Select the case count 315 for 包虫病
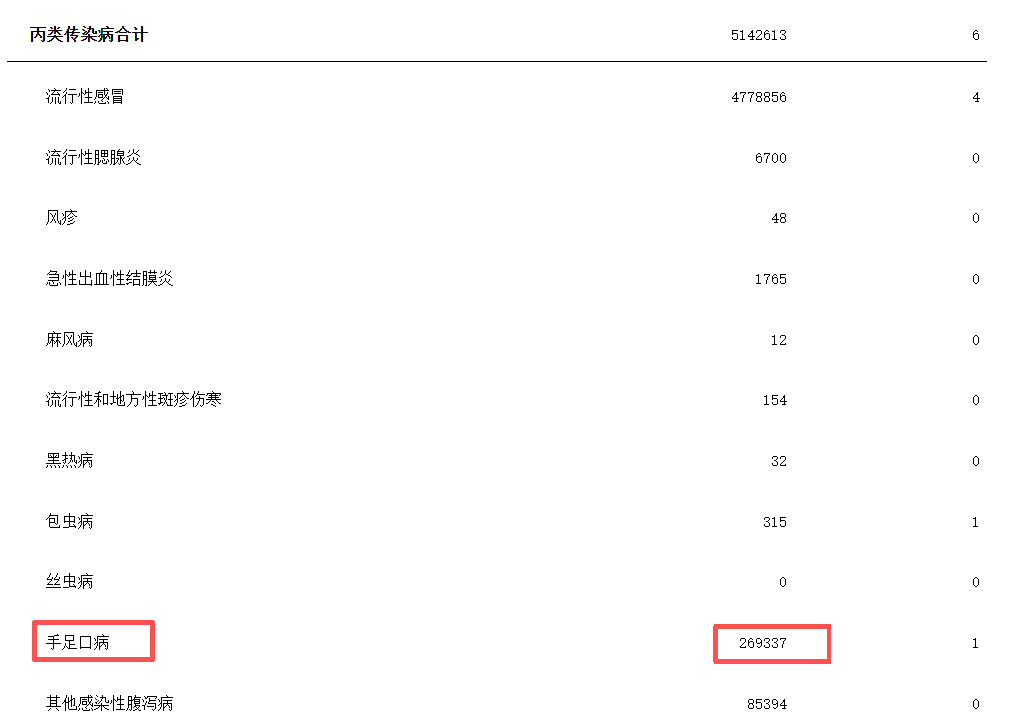 774,523
